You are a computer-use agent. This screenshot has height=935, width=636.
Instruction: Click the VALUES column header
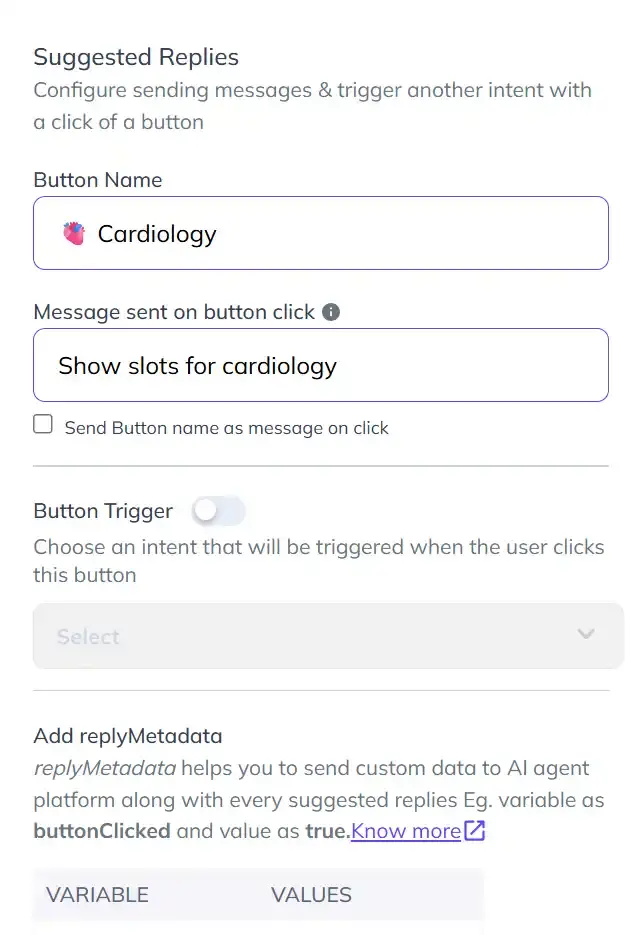pos(310,894)
